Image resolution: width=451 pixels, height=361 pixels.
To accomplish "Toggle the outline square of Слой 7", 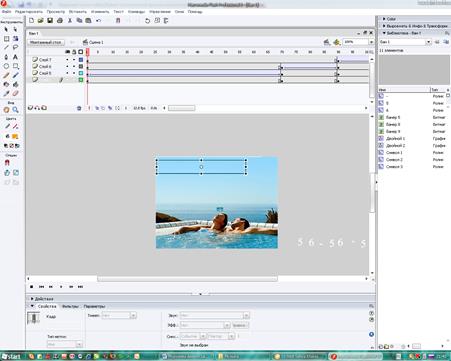I will point(81,60).
